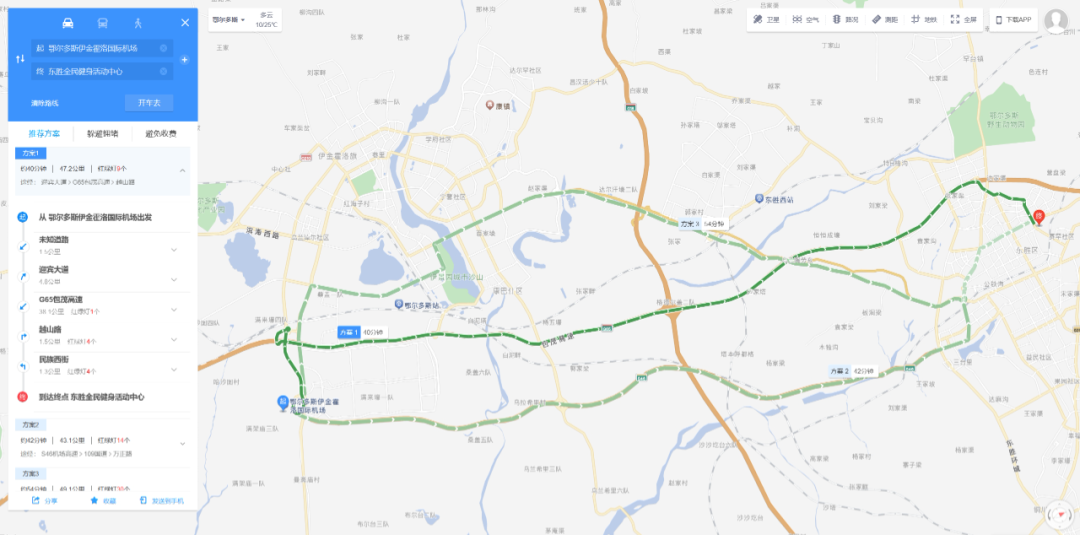Collapse the 方案1 route details chevron
Image resolution: width=1080 pixels, height=535 pixels.
click(x=183, y=170)
